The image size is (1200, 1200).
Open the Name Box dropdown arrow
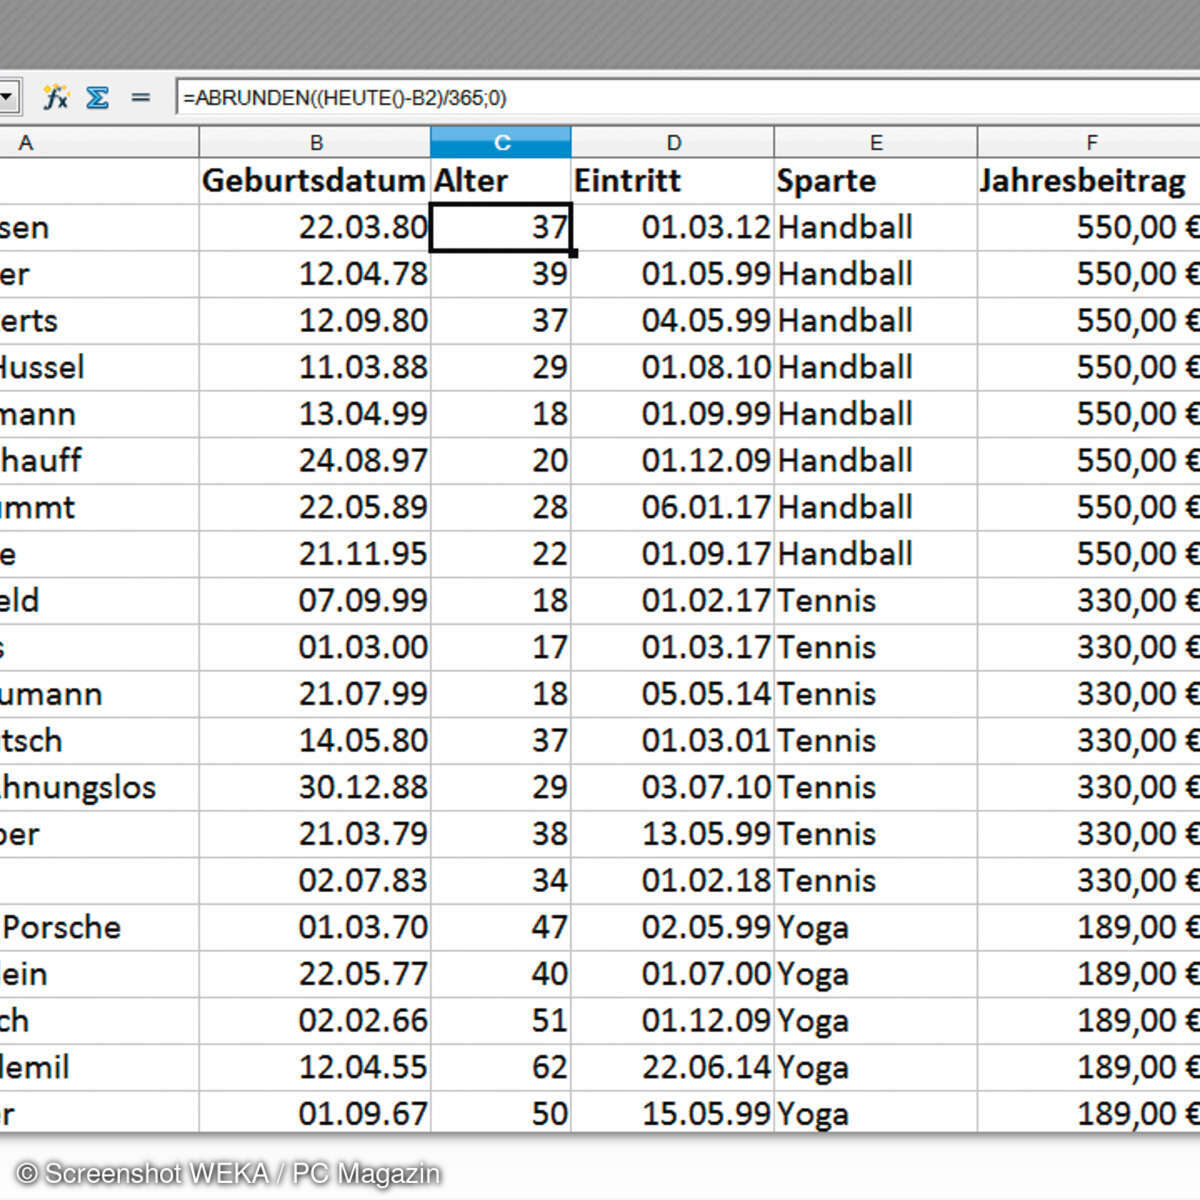click(8, 96)
